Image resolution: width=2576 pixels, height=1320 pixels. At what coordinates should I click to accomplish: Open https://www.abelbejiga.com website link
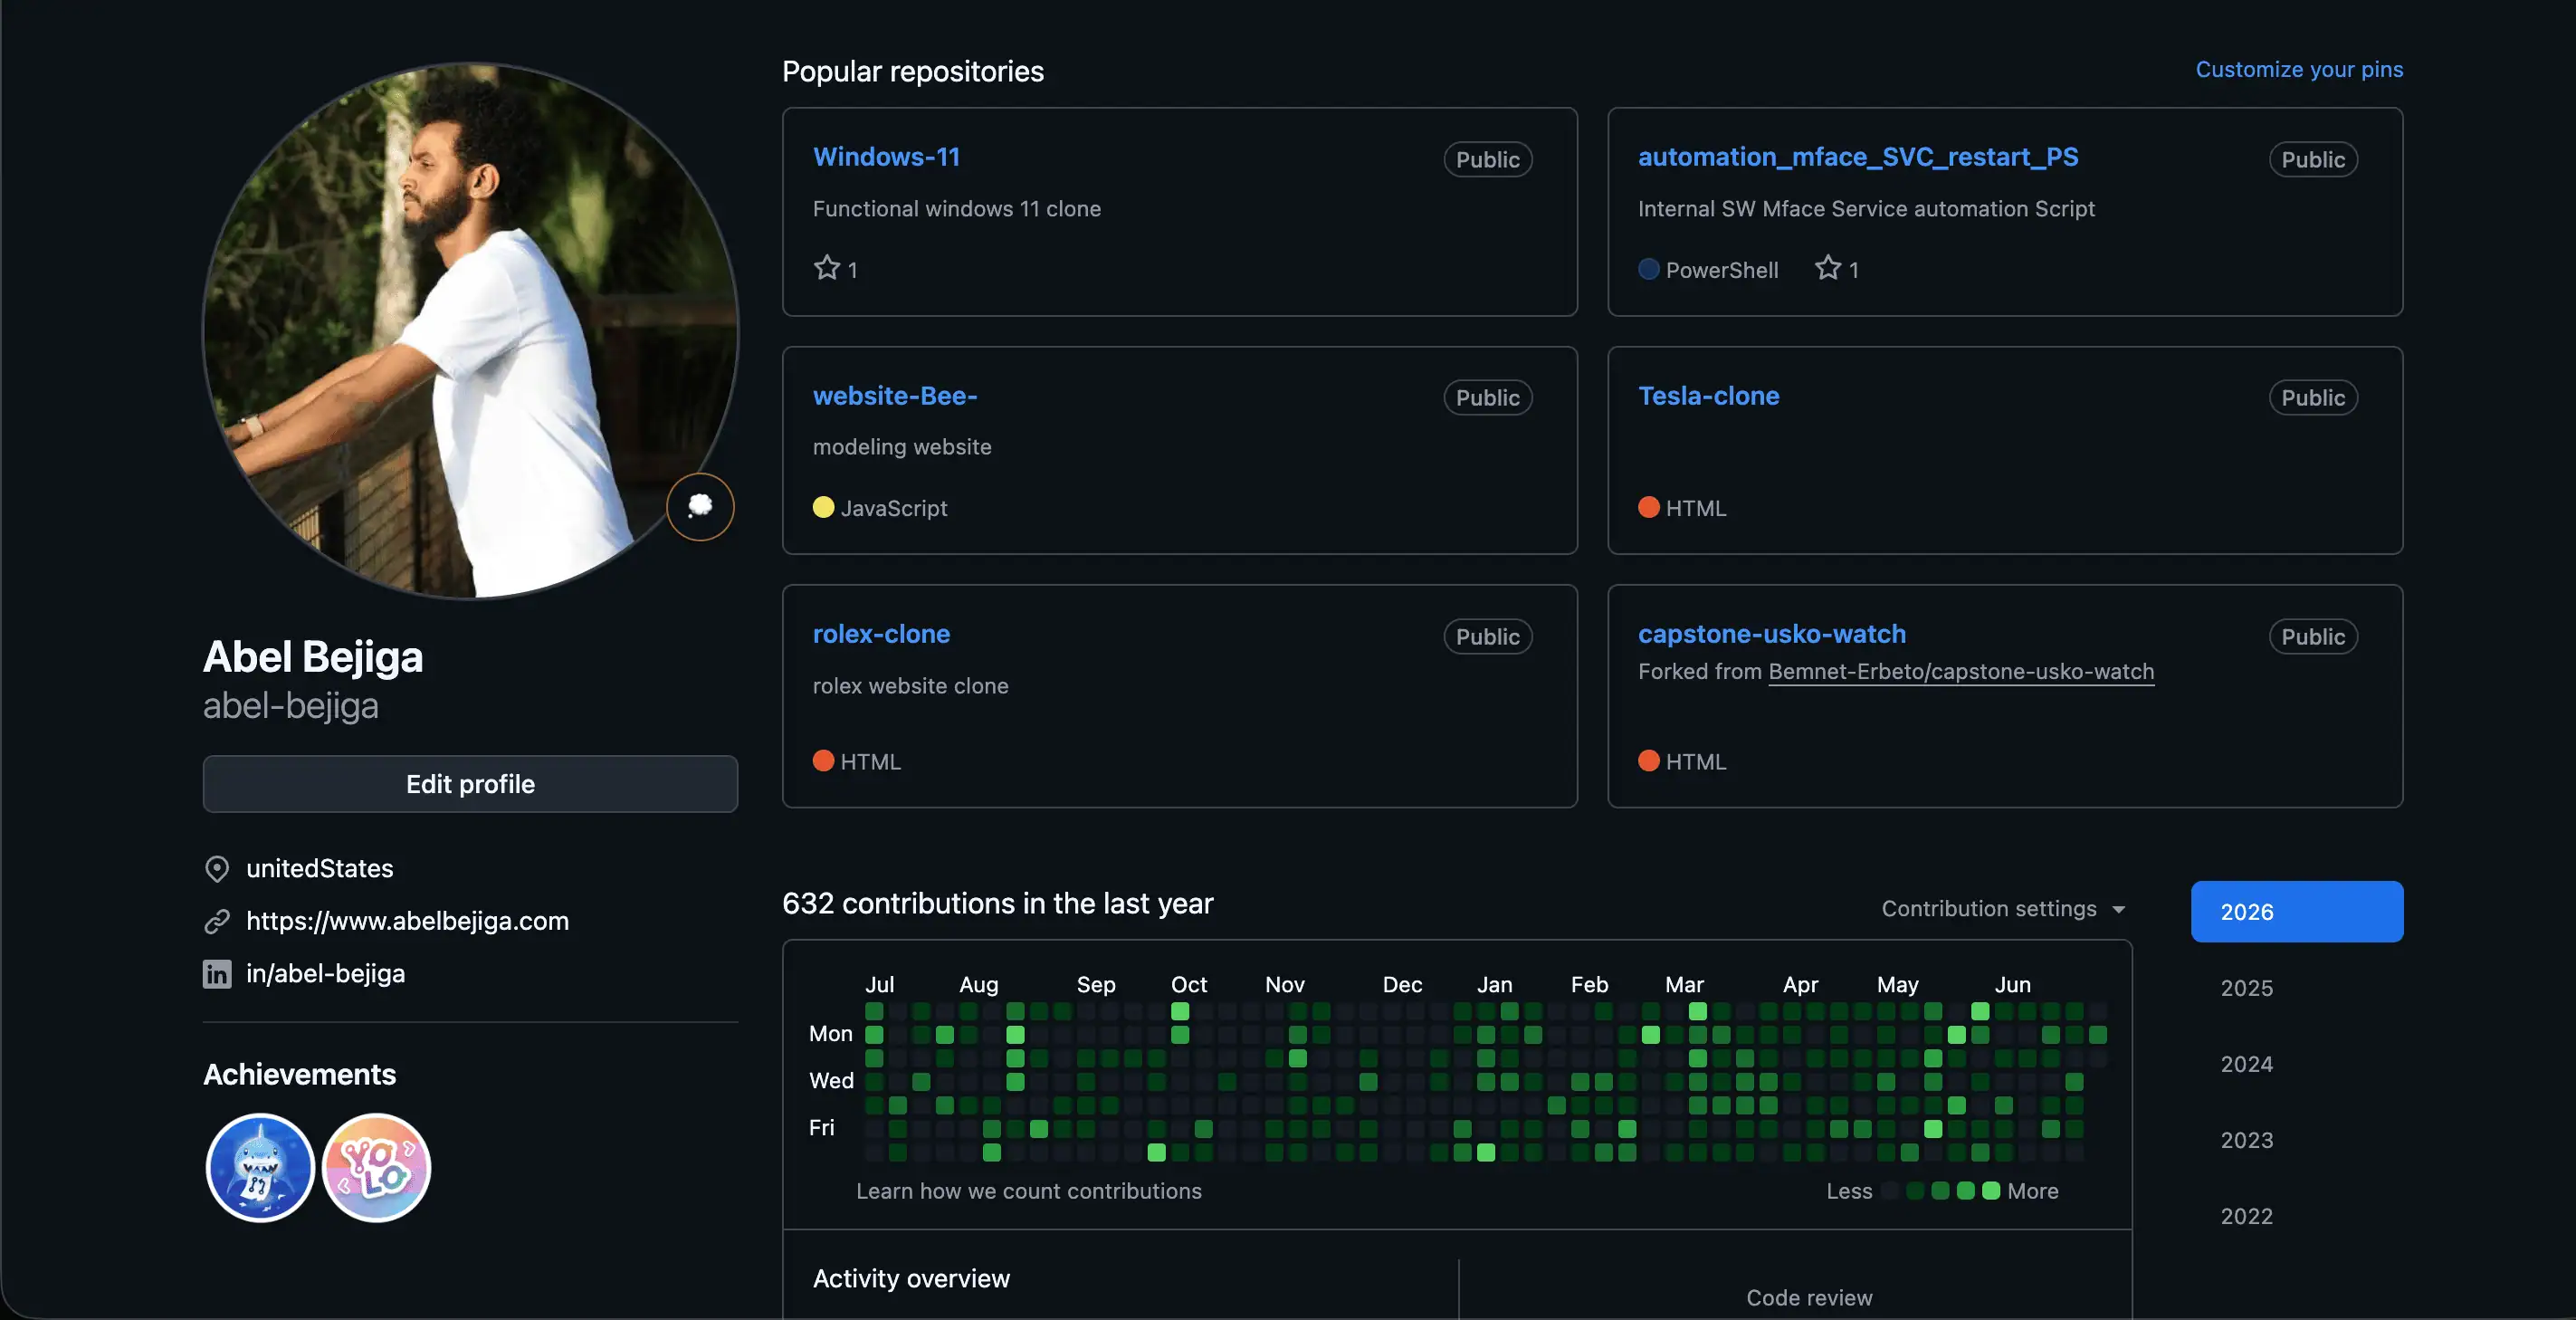coord(407,921)
